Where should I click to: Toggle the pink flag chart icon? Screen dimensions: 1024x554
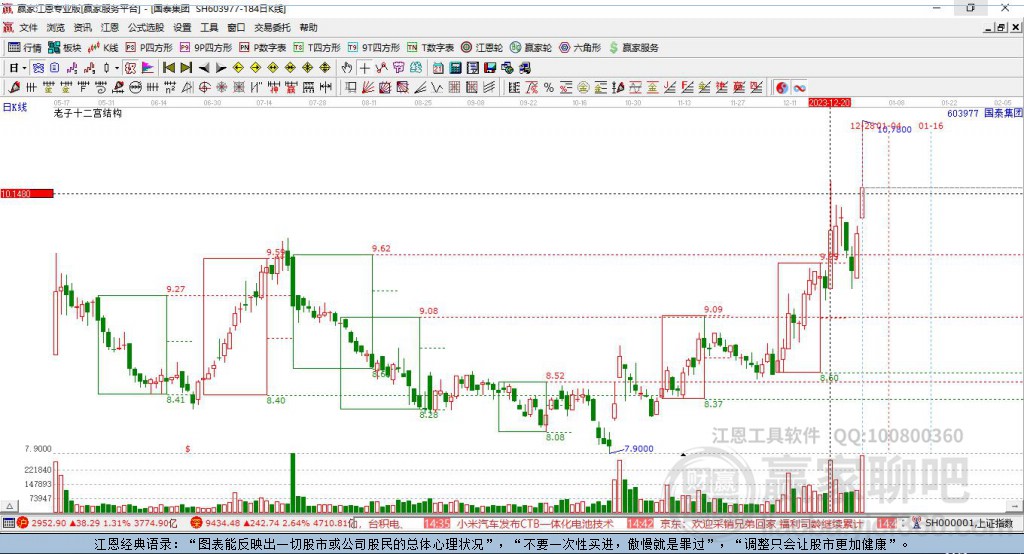coord(148,68)
